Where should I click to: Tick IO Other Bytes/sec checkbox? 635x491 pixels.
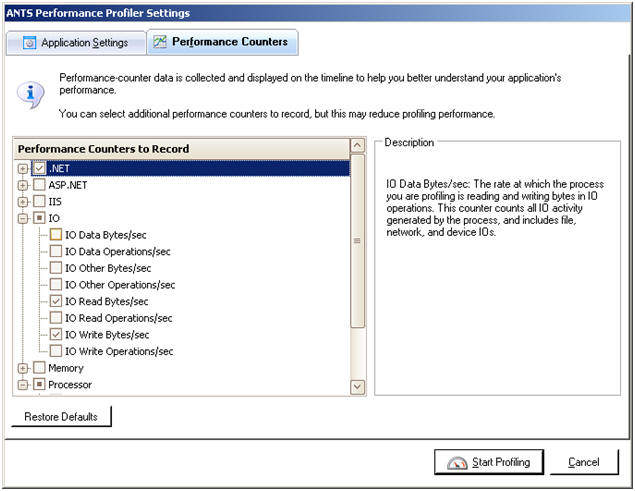[x=56, y=268]
